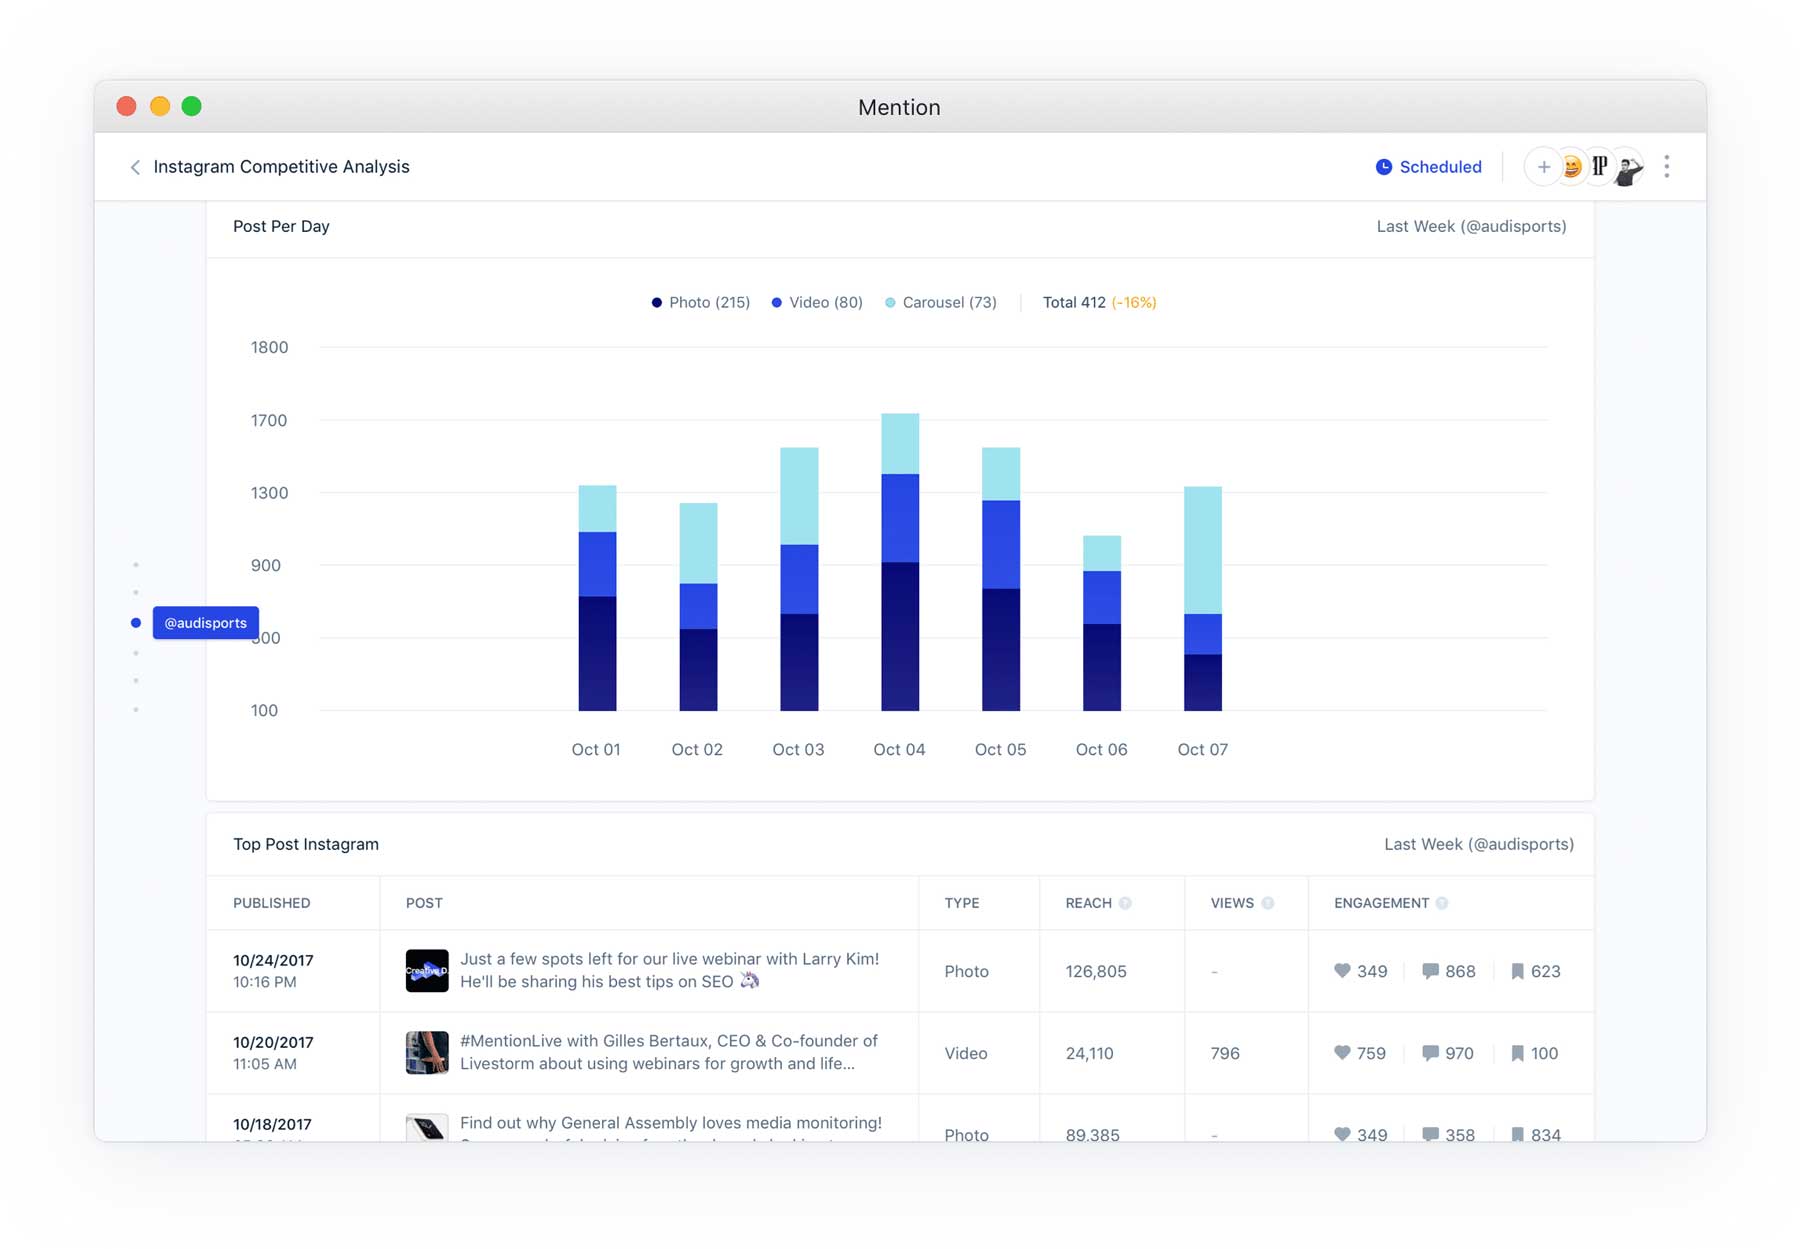Screen dimensions: 1800x1249
Task: Open the General Assembly post thumbnail
Action: [x=427, y=1128]
